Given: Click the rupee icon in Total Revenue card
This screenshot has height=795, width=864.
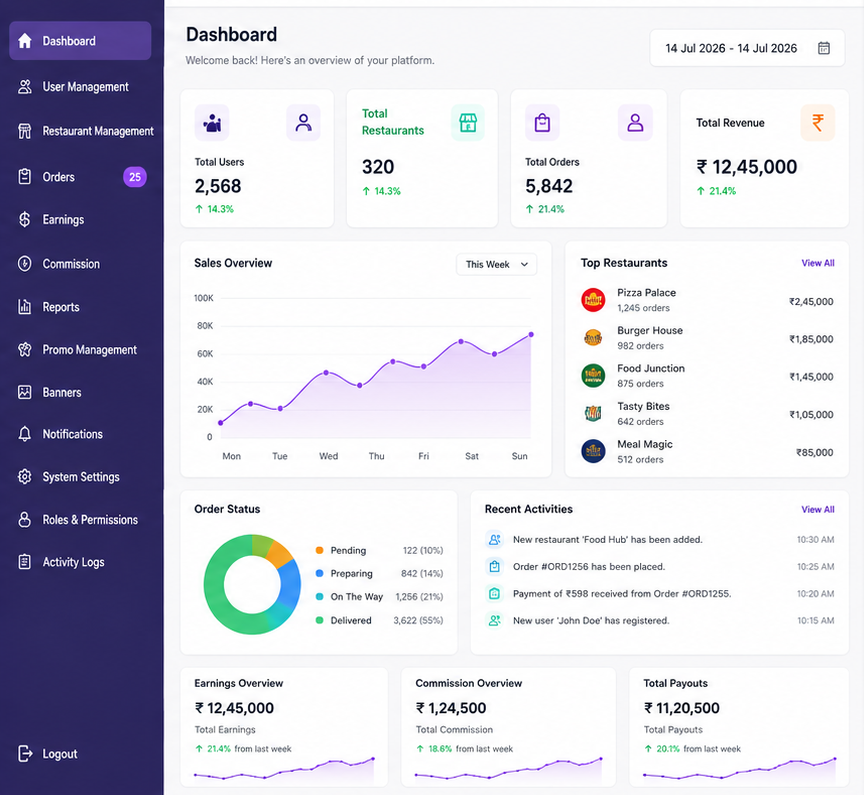Looking at the screenshot, I should point(818,122).
